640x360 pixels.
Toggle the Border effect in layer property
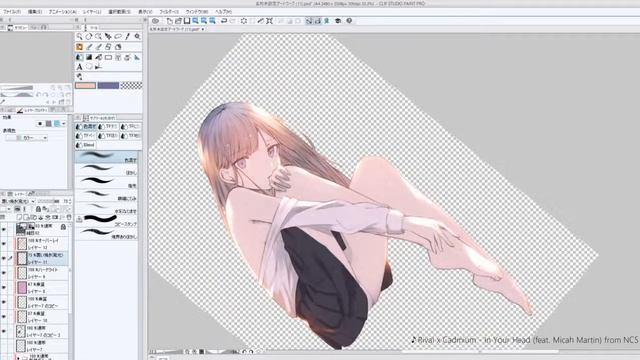(x=40, y=123)
